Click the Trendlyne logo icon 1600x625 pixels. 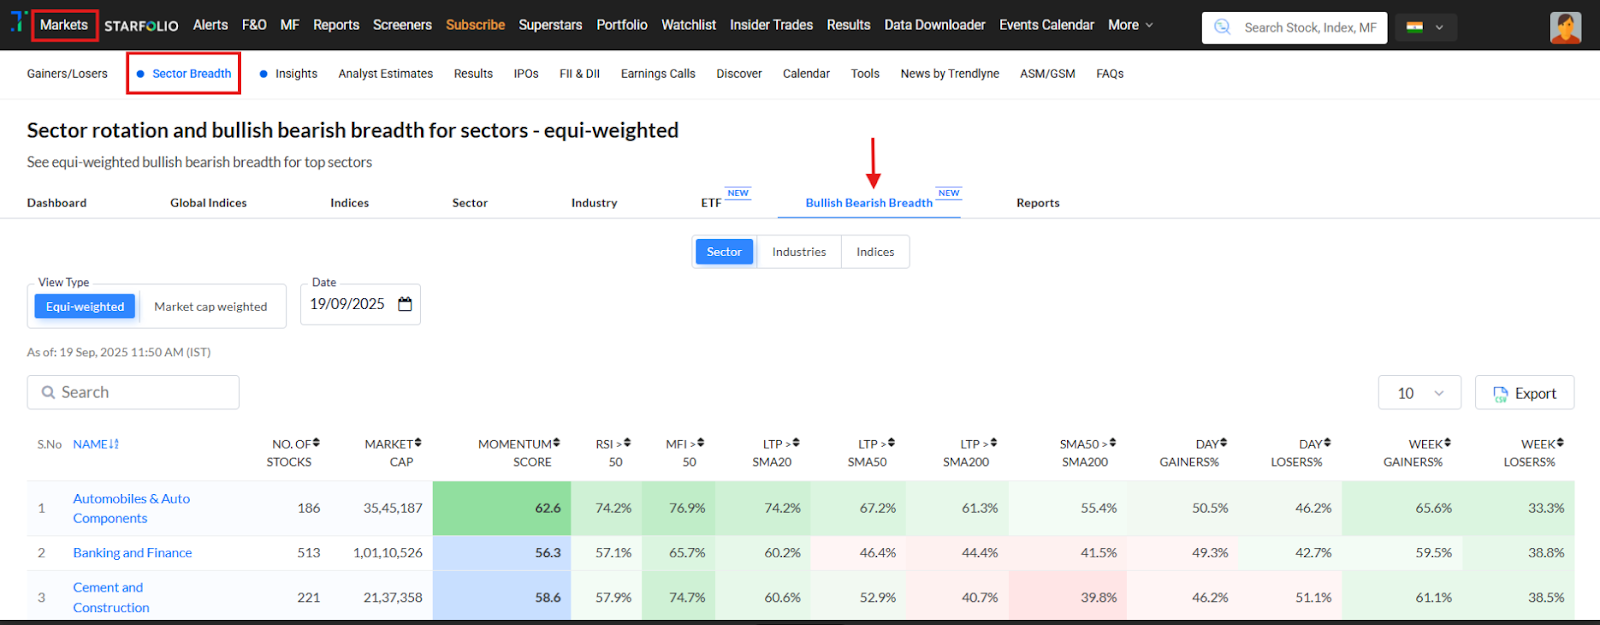point(17,22)
